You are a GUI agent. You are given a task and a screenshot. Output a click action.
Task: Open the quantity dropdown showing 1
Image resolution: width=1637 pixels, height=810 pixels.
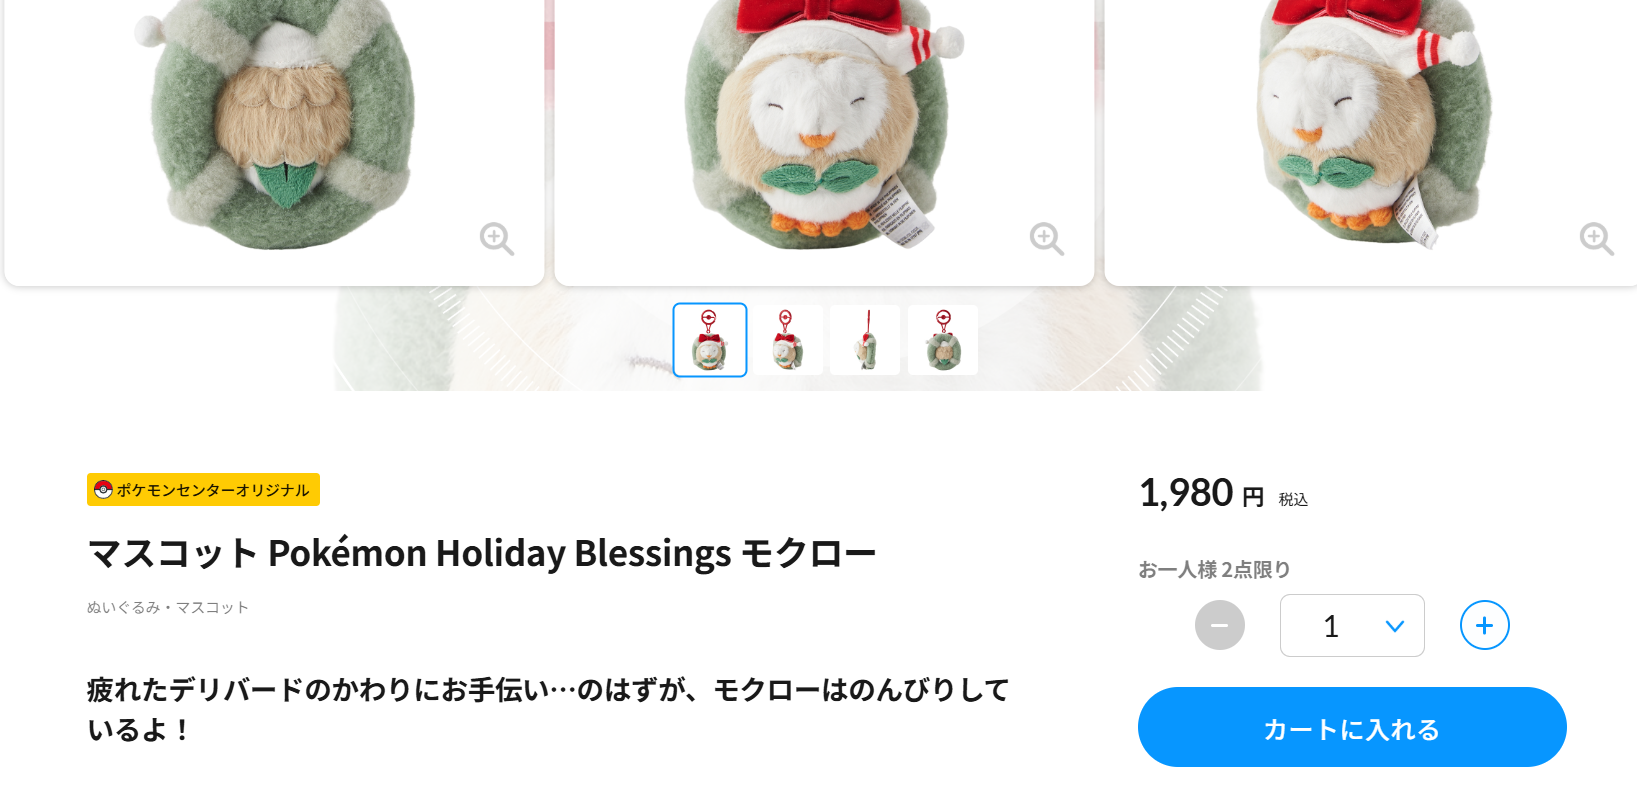(x=1352, y=626)
